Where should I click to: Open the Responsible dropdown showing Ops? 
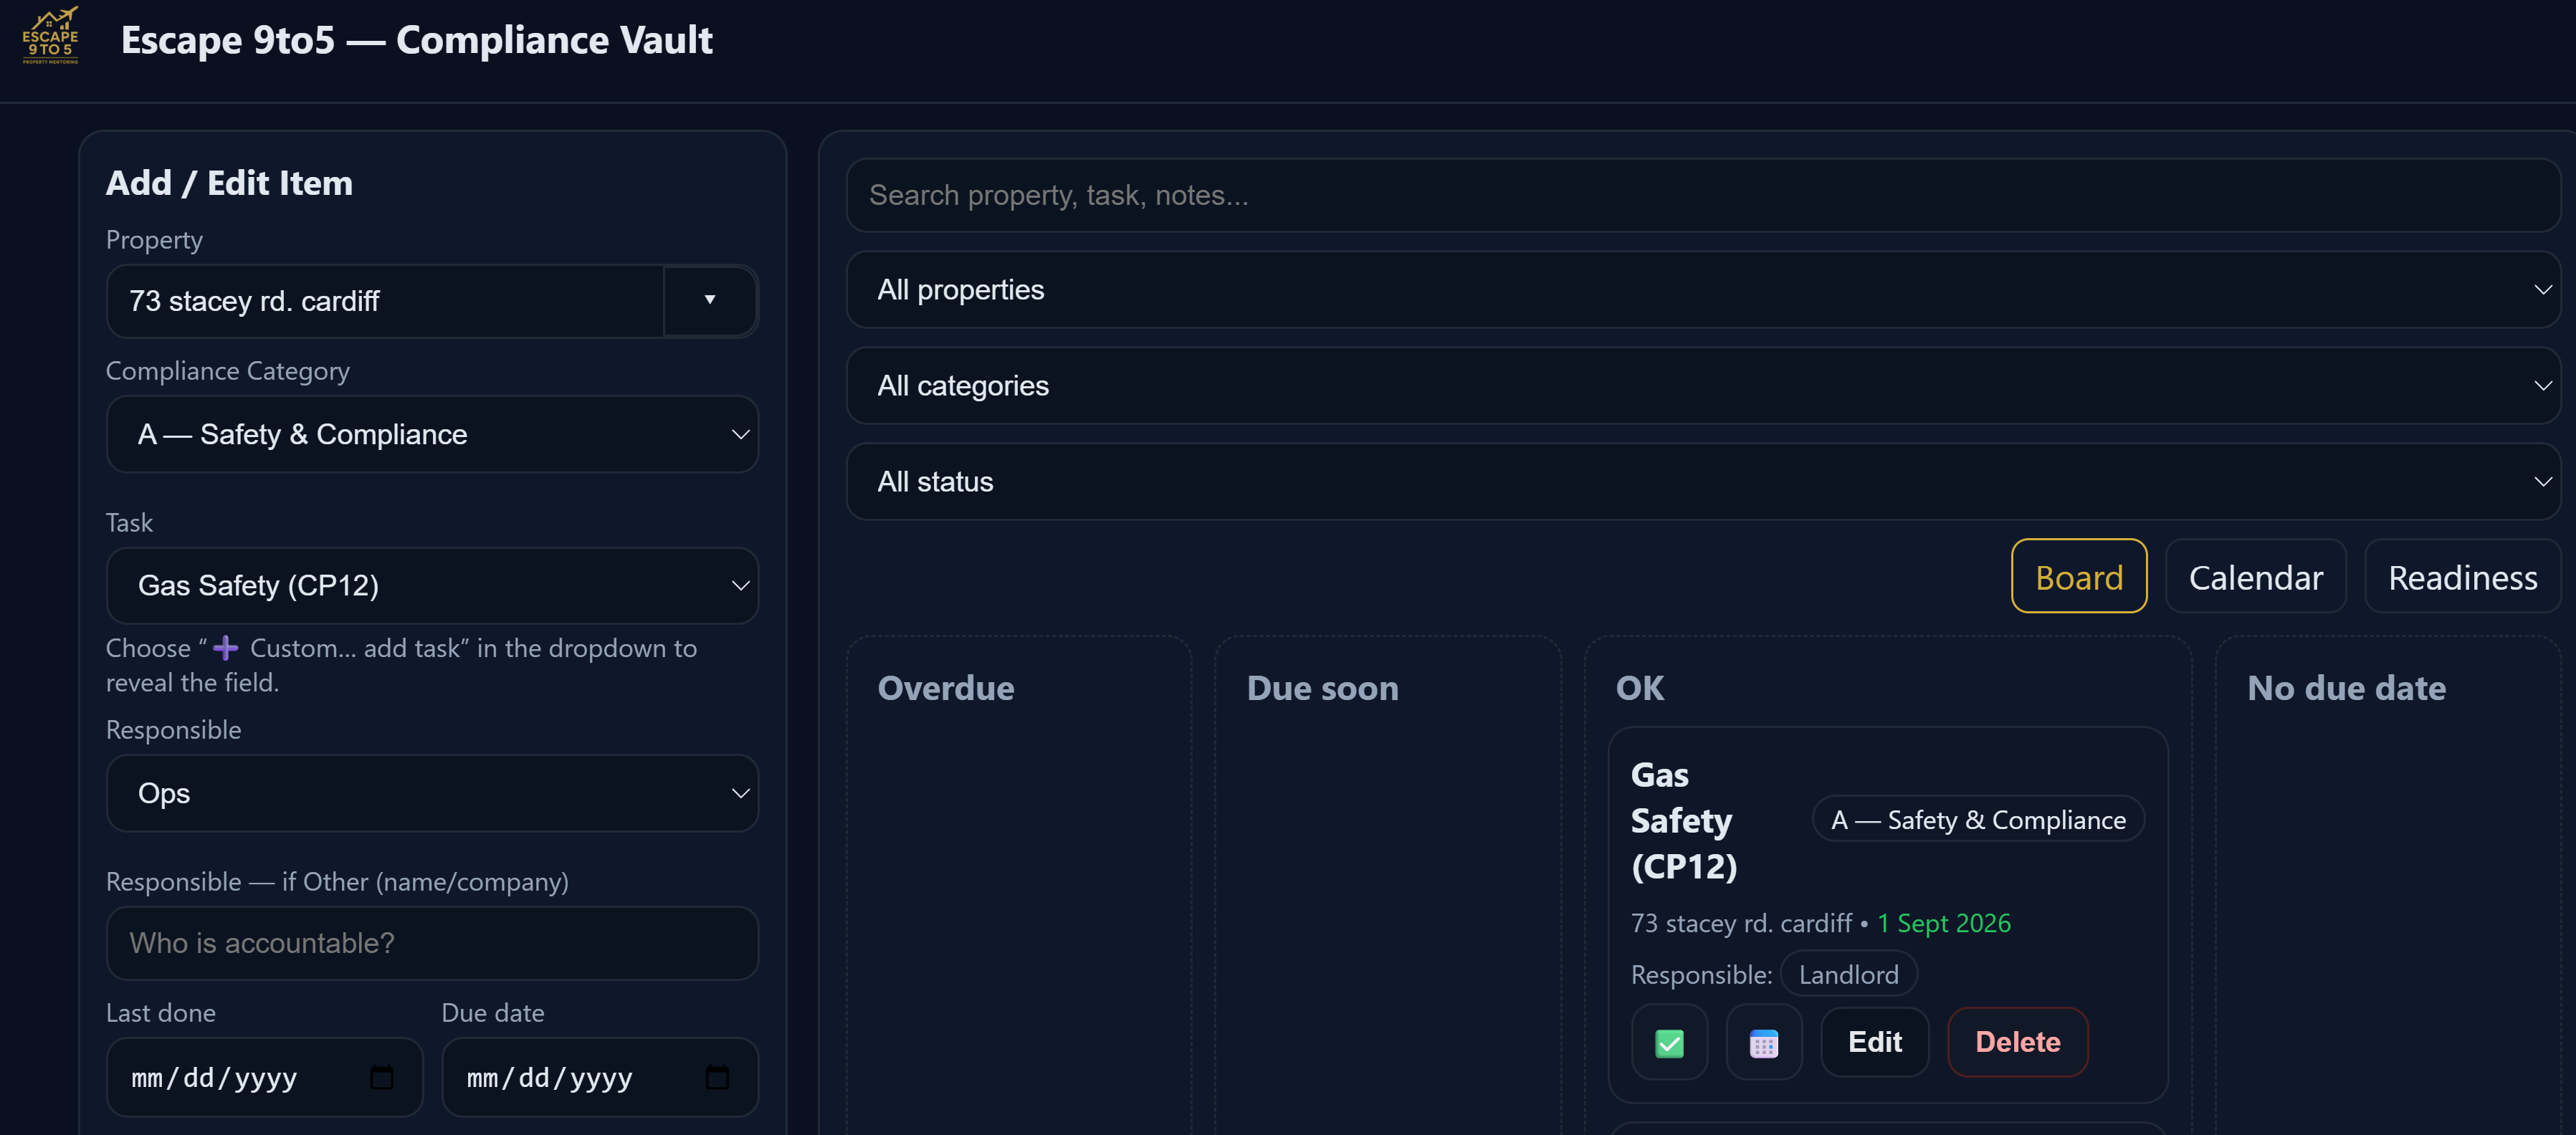pyautogui.click(x=432, y=793)
